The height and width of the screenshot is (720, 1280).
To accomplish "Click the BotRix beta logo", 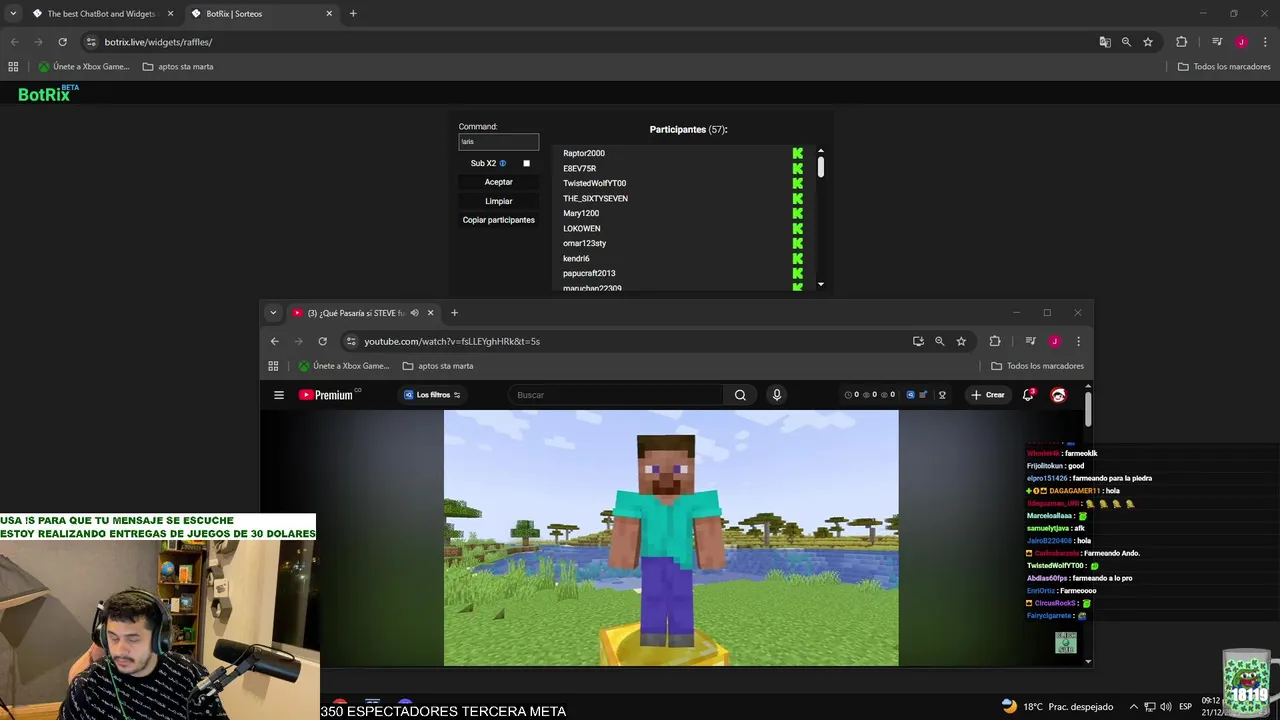I will (48, 94).
